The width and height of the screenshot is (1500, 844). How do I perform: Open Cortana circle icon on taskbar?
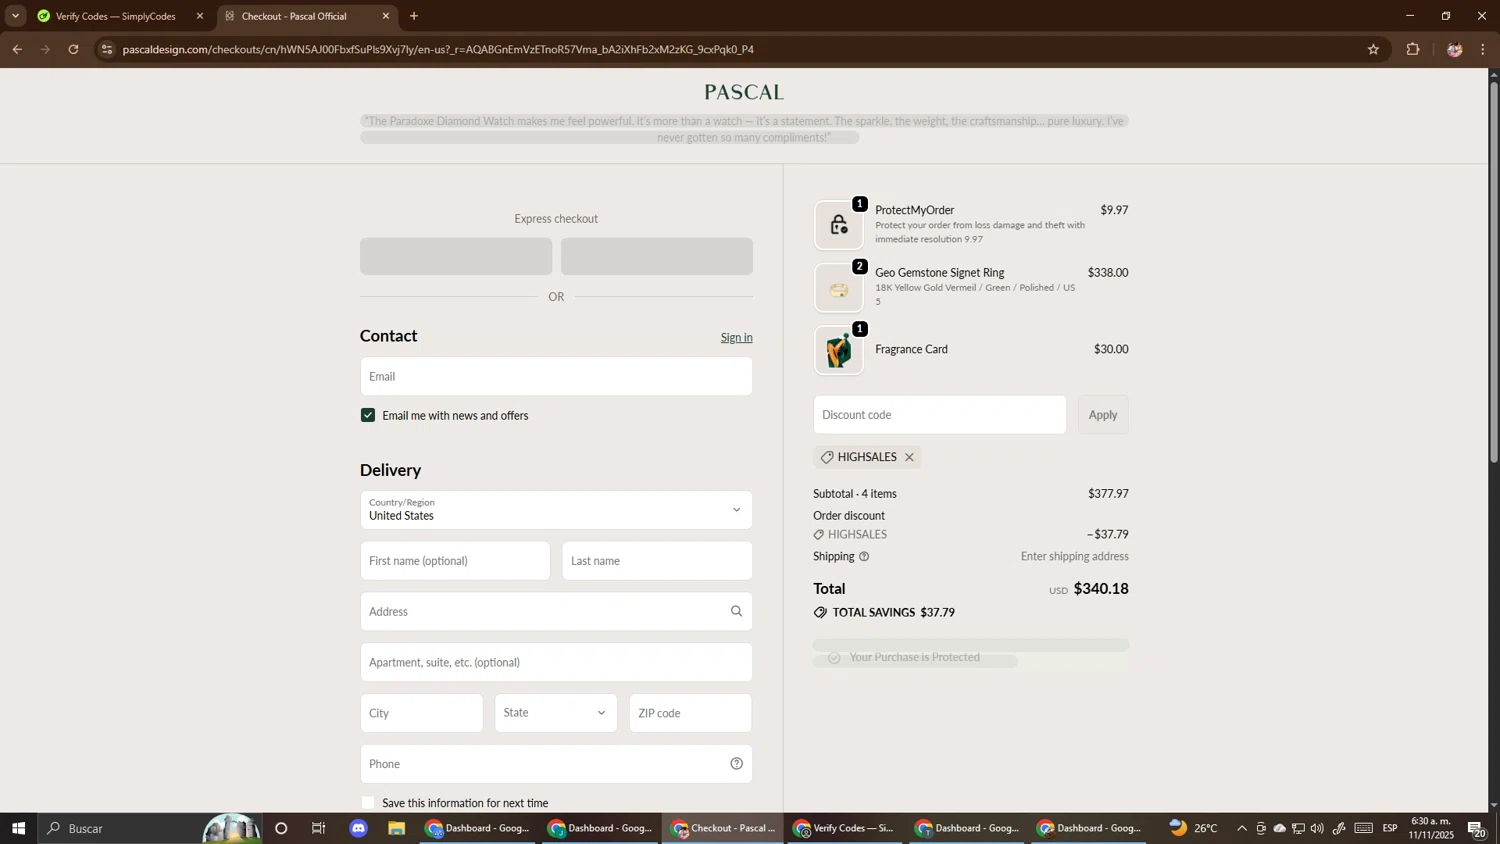click(x=281, y=828)
